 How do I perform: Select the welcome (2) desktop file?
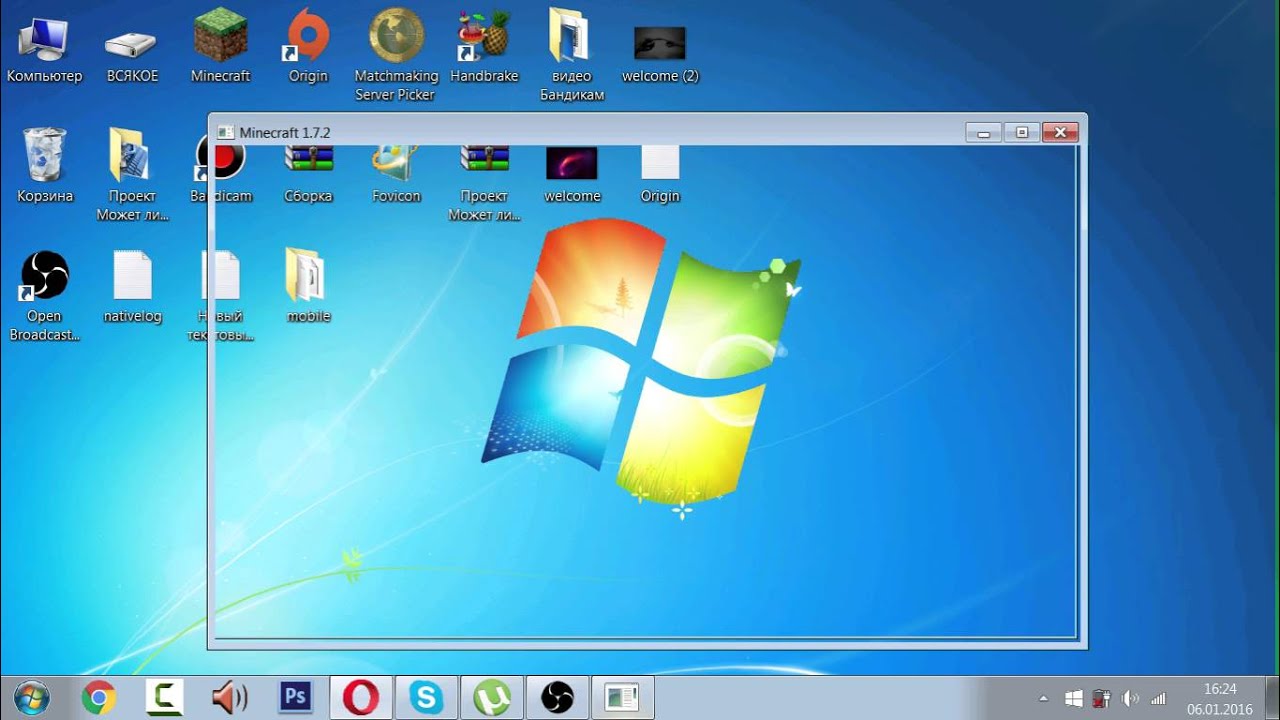(660, 55)
